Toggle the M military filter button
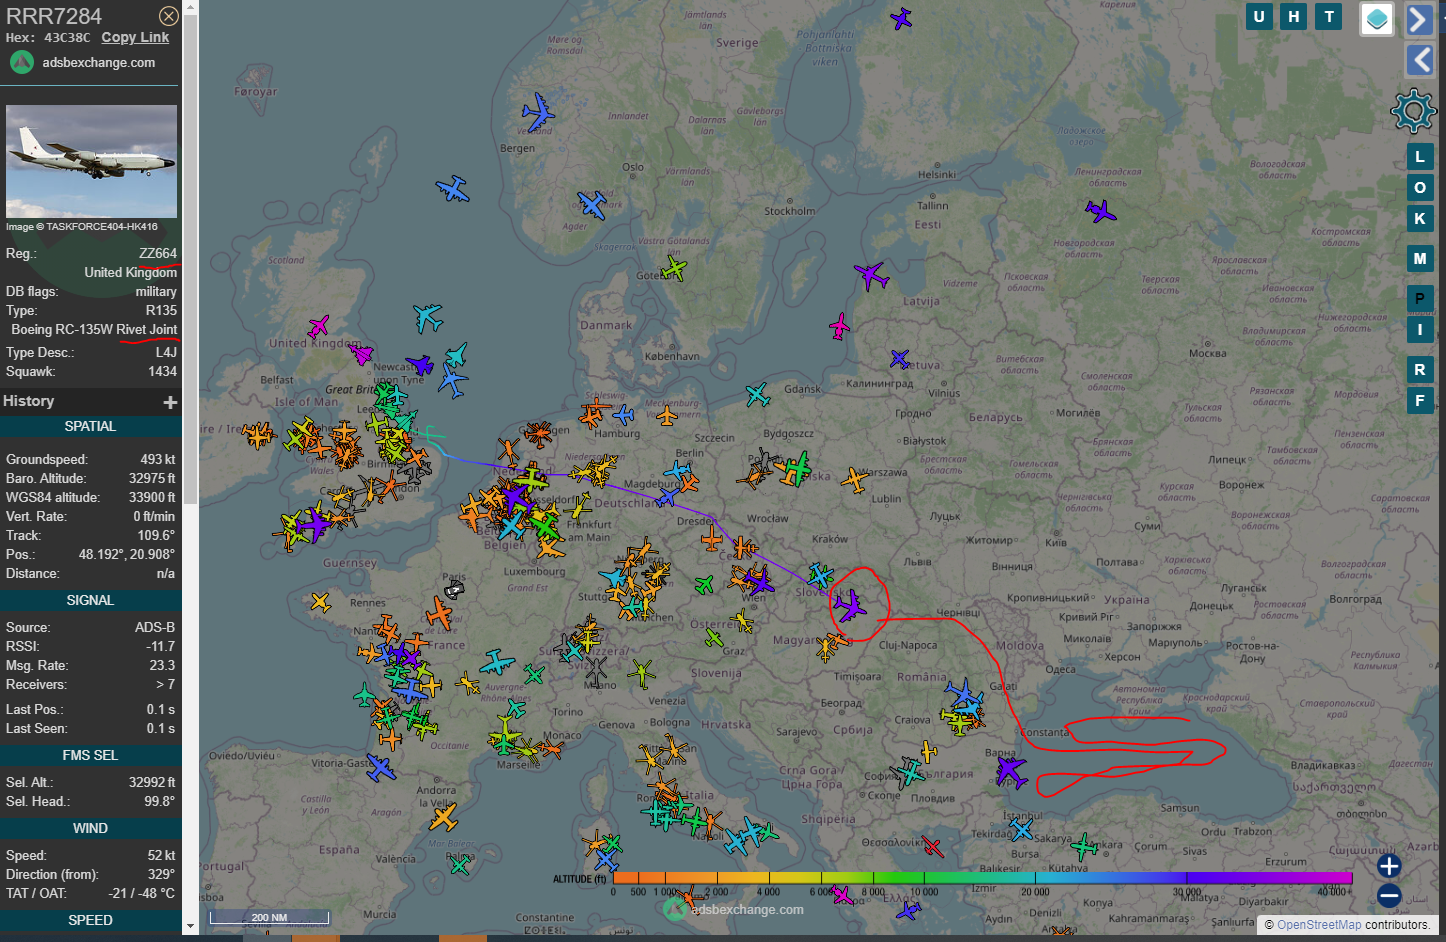This screenshot has width=1446, height=942. coord(1420,258)
